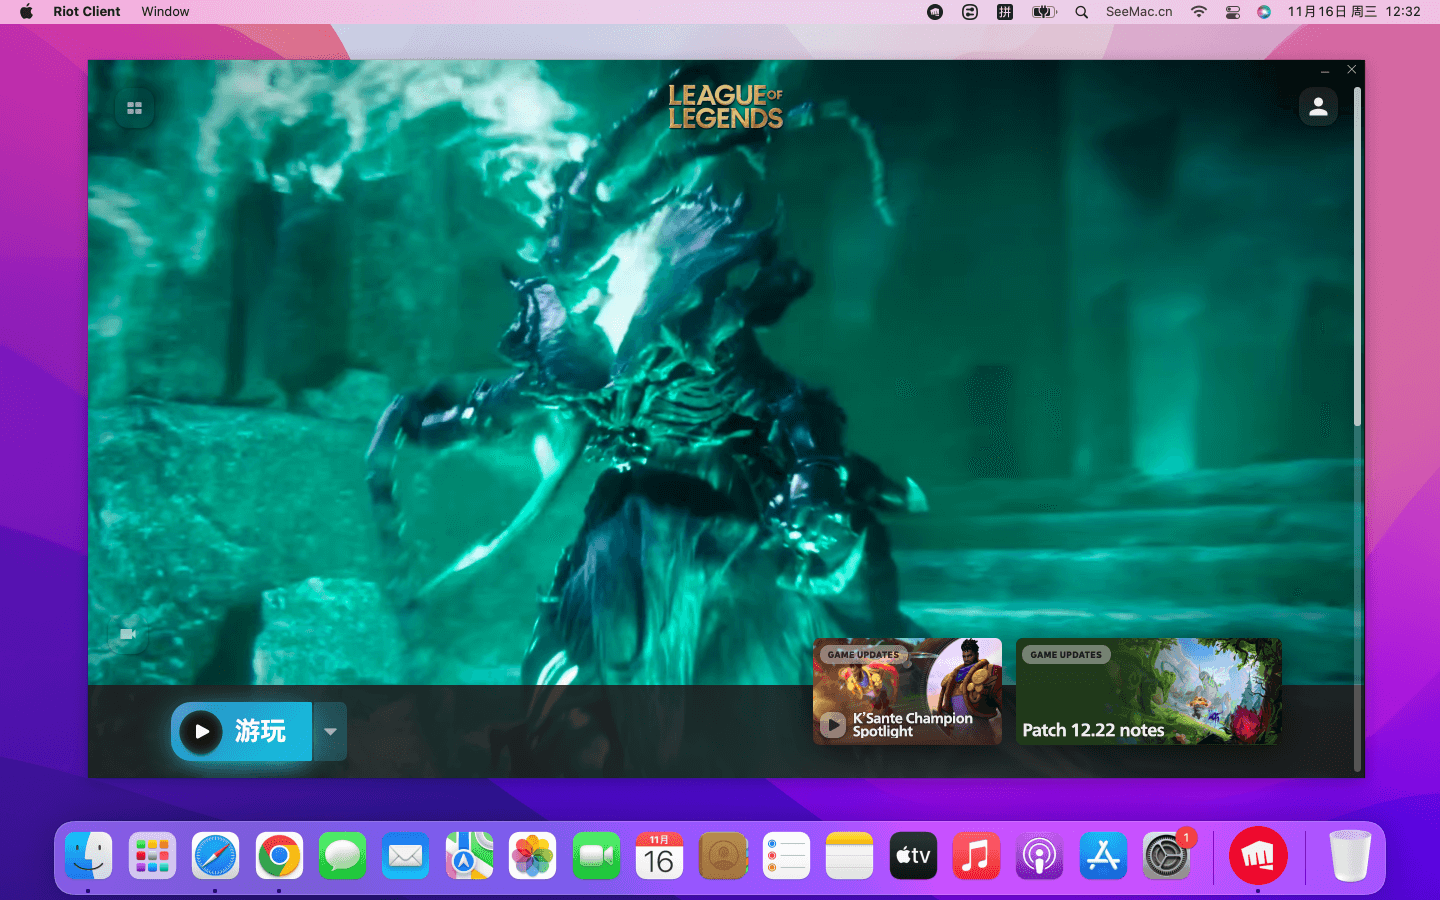Open the Riot Client menu

pyautogui.click(x=87, y=12)
